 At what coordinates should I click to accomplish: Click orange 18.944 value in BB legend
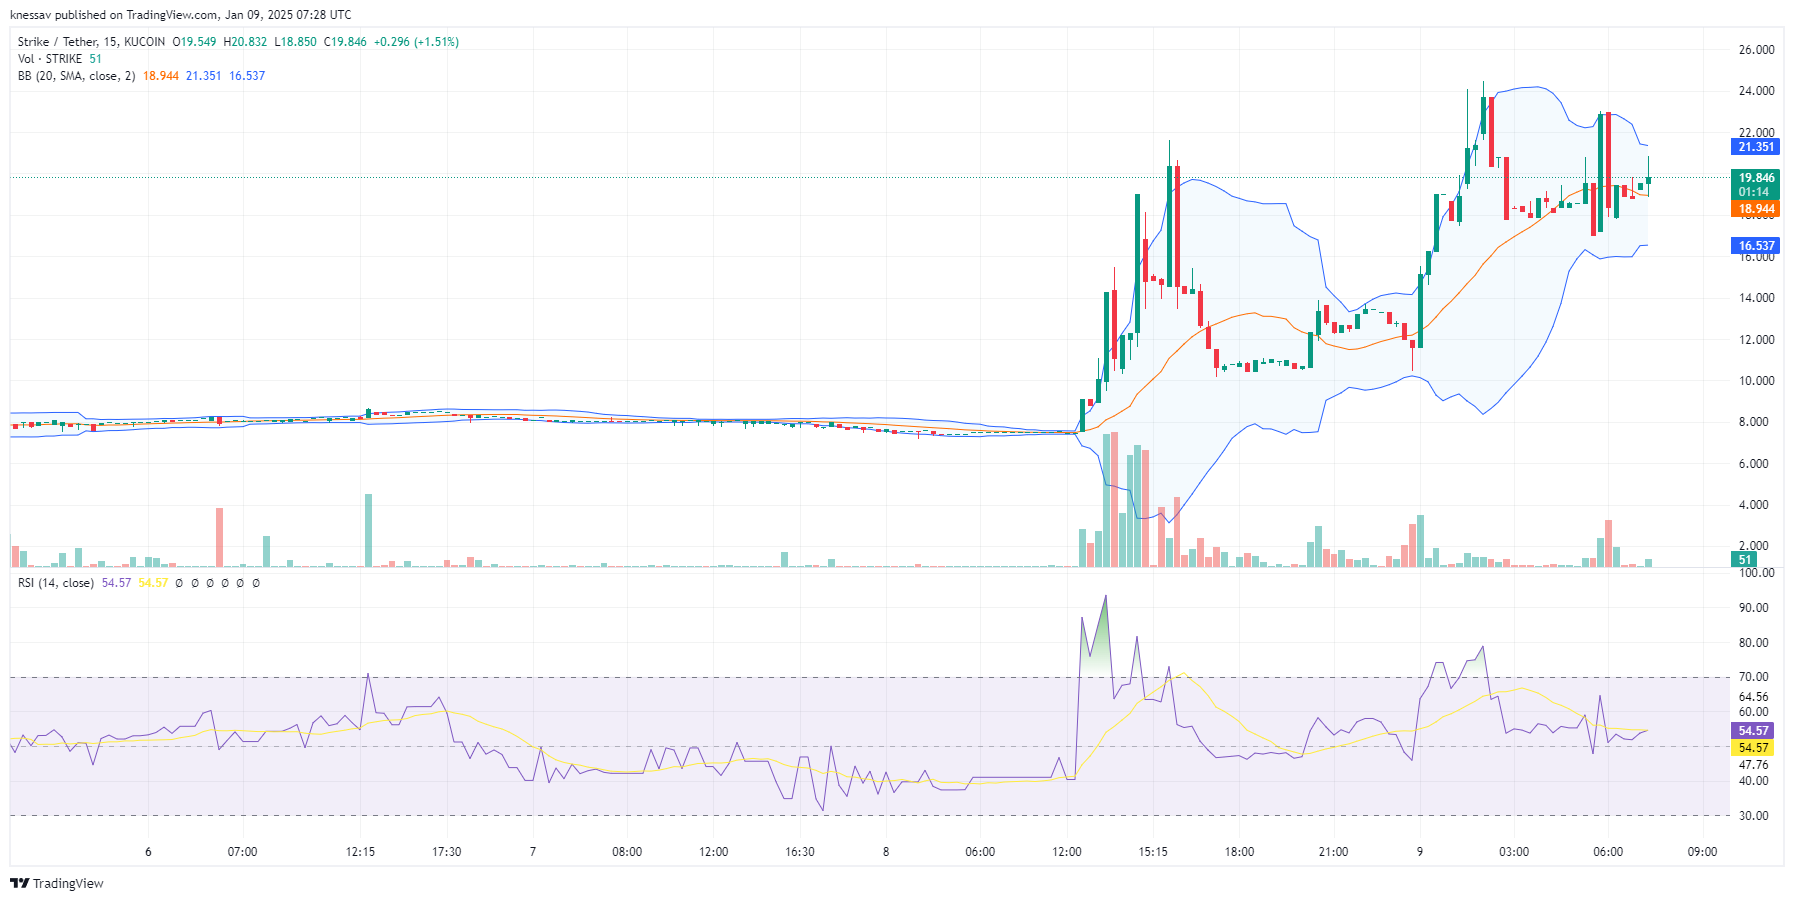[x=161, y=76]
